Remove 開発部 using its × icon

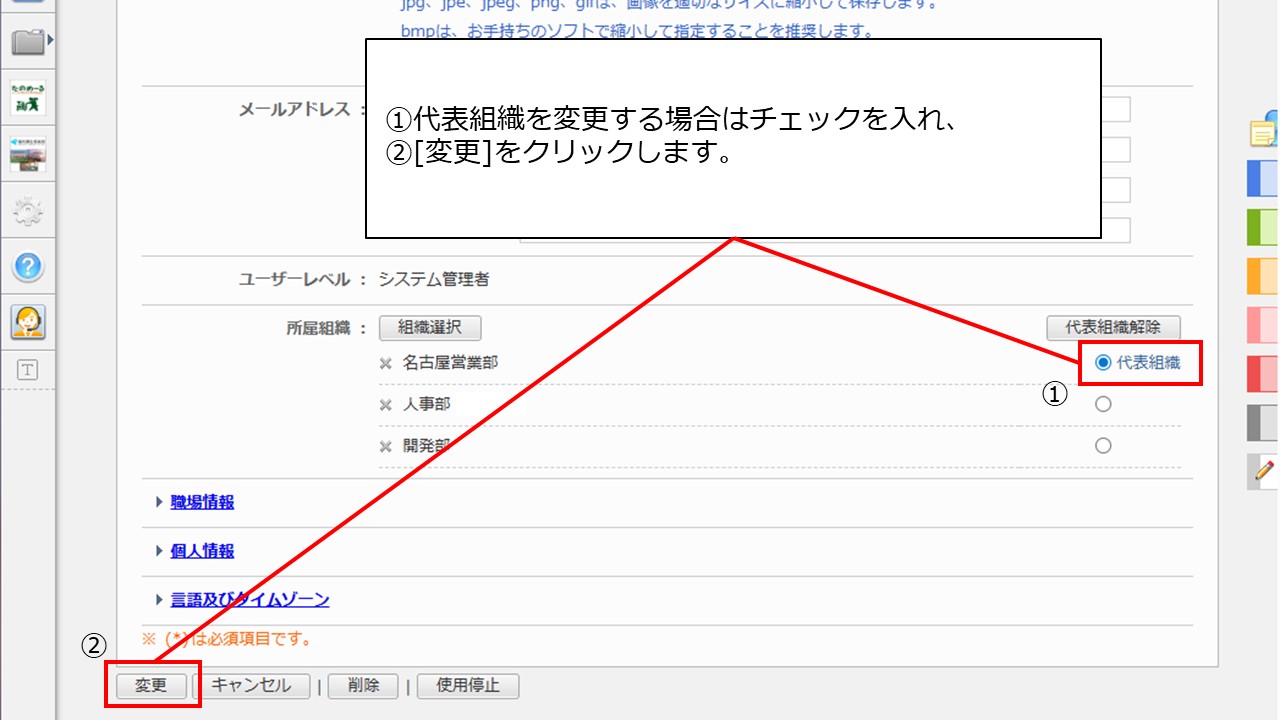click(385, 446)
